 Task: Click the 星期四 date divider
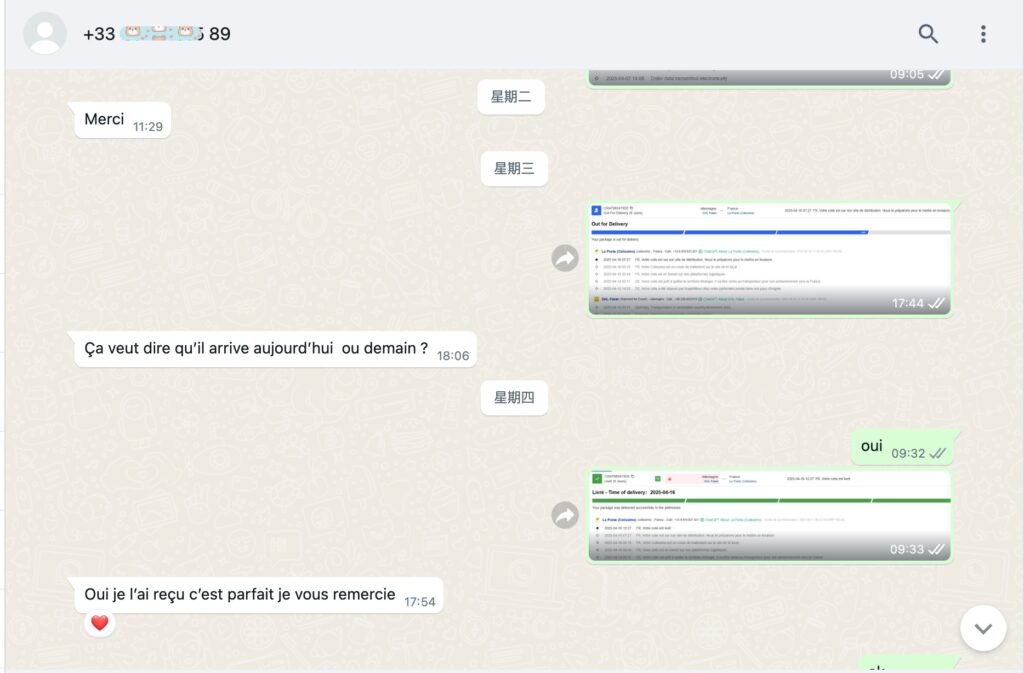(x=514, y=398)
